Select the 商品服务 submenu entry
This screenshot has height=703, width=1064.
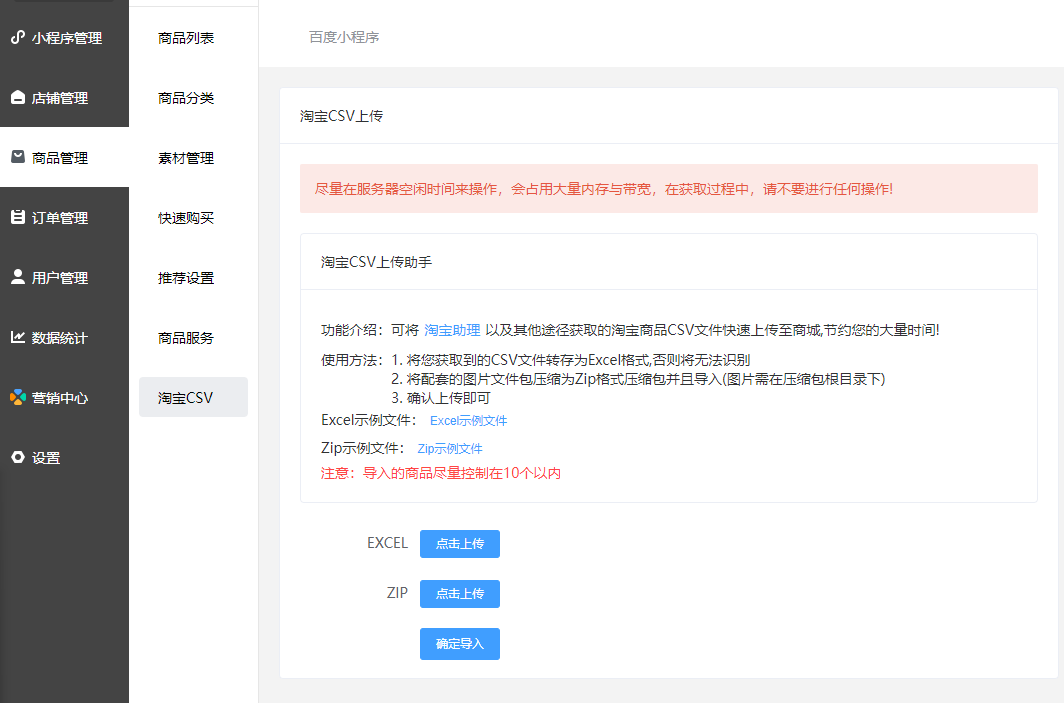[x=186, y=338]
